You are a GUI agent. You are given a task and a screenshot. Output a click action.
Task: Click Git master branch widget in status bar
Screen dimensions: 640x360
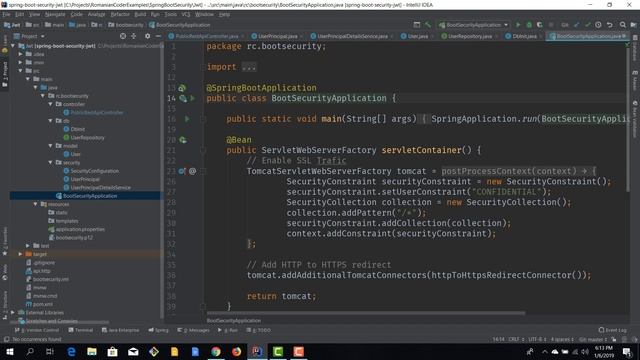(x=593, y=339)
